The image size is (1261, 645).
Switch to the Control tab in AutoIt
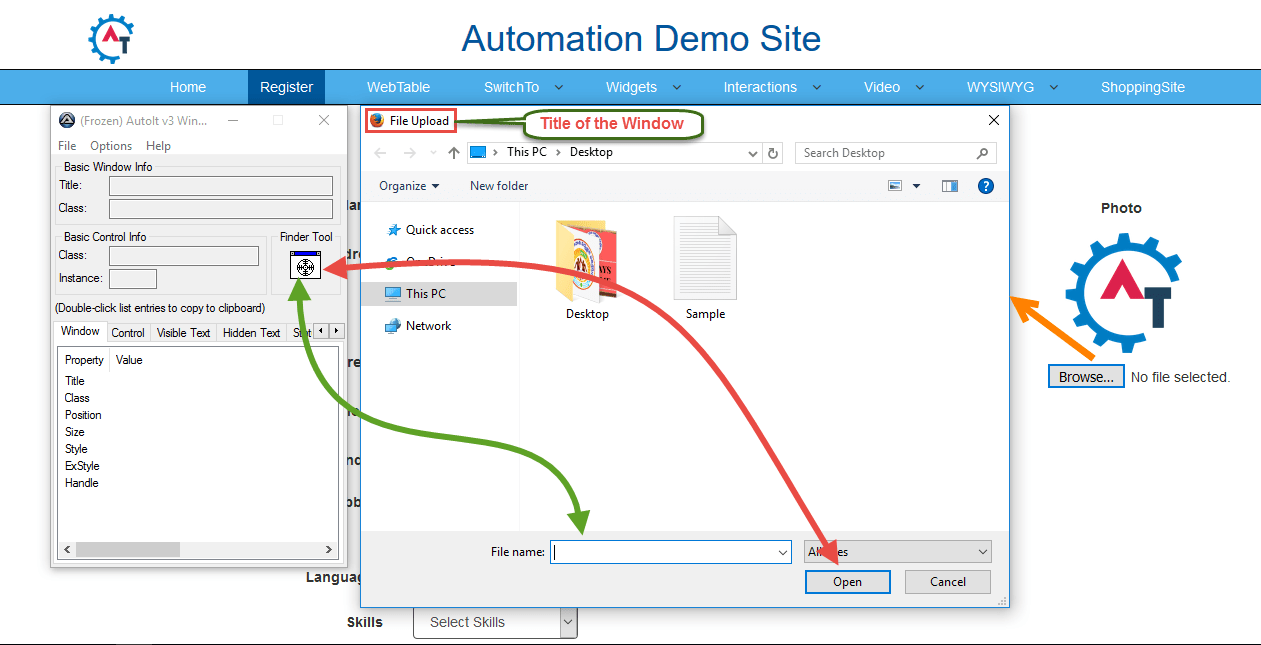pyautogui.click(x=127, y=332)
